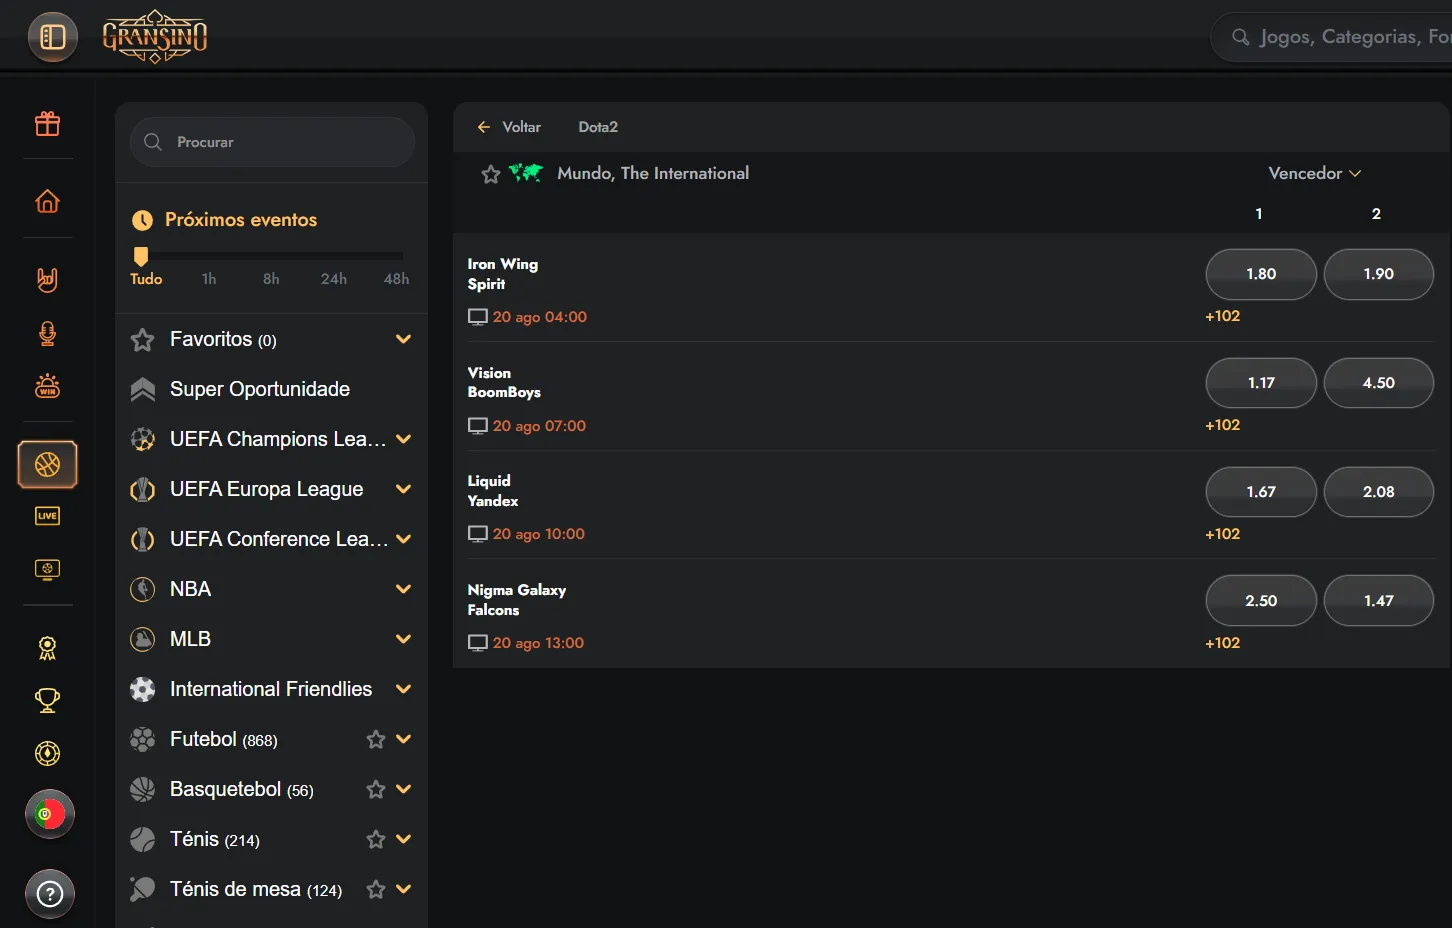Change language via Portugal flag
Screen dimensions: 1452x928
click(49, 814)
